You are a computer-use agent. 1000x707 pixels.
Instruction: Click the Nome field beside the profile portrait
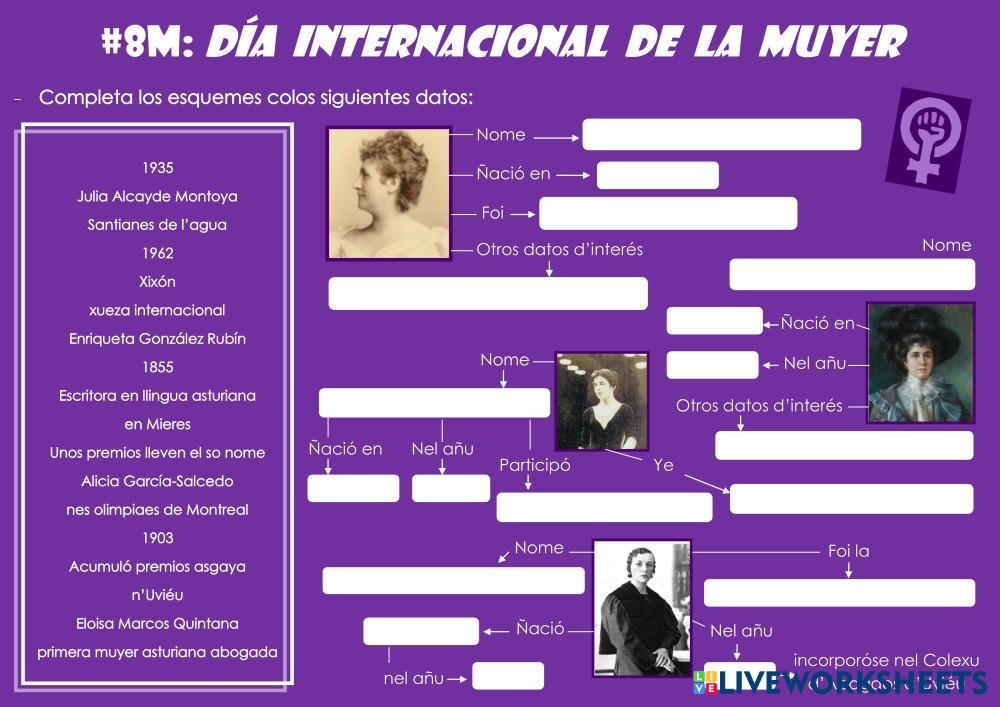click(x=721, y=134)
